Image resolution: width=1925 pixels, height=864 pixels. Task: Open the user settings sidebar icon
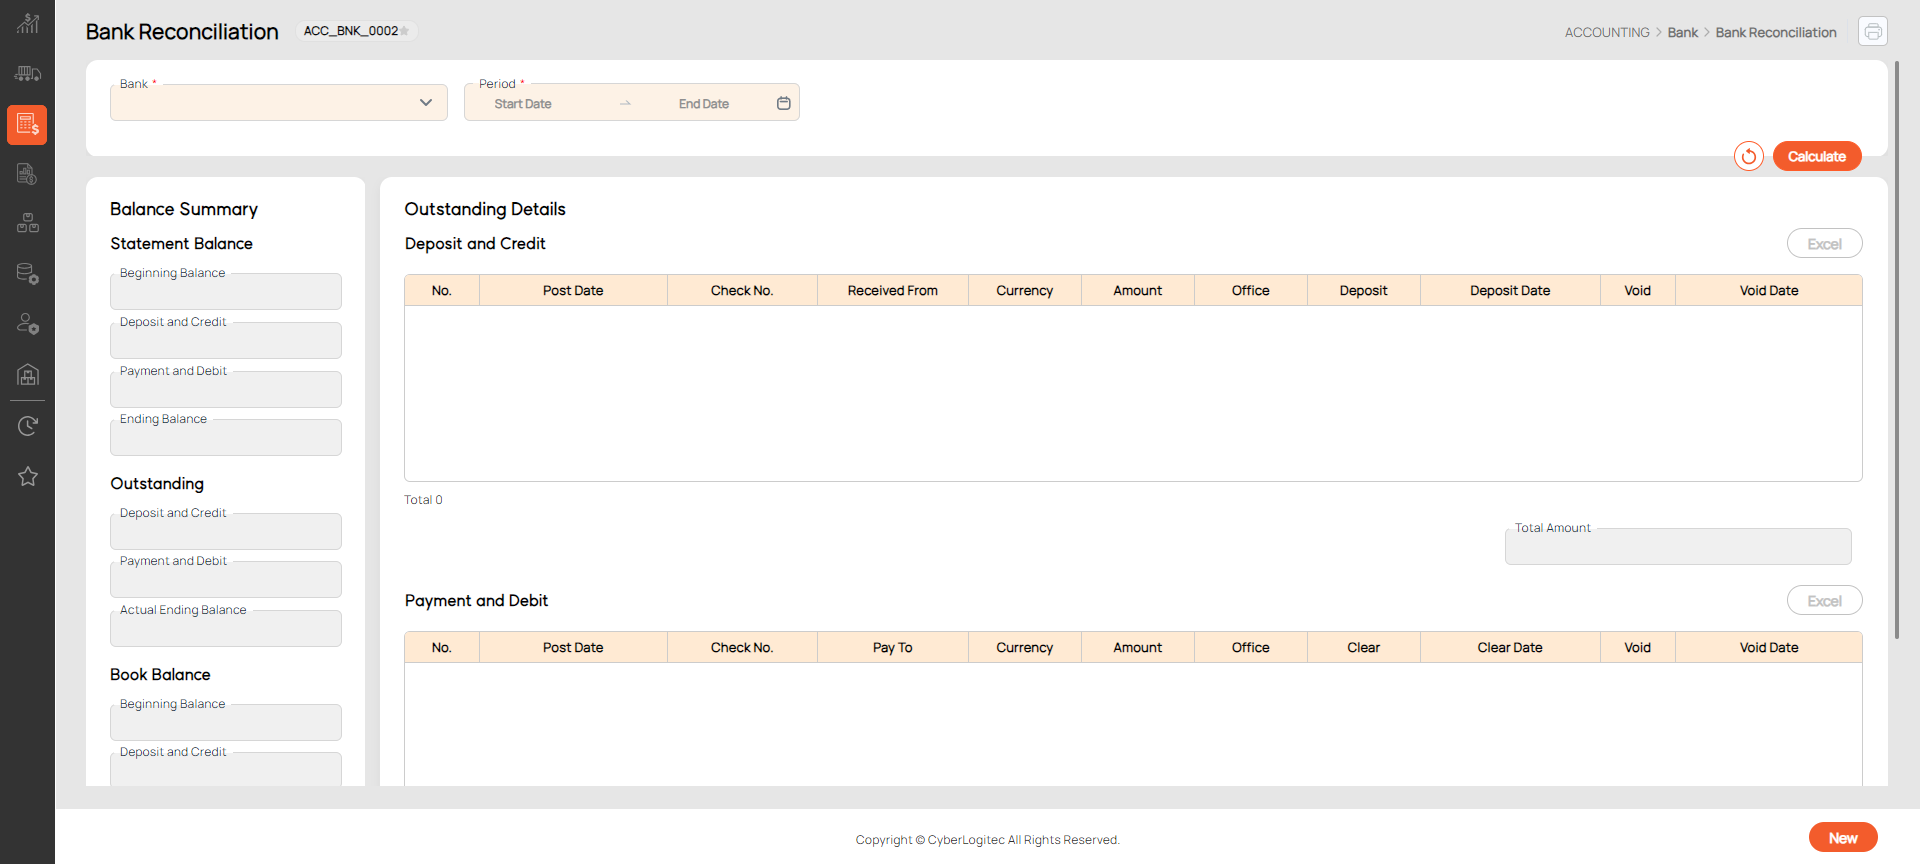27,324
